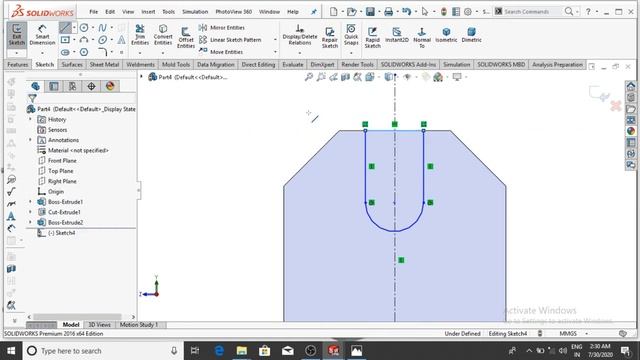Open Motion Study 1 tab
The image size is (640, 360).
(x=139, y=324)
